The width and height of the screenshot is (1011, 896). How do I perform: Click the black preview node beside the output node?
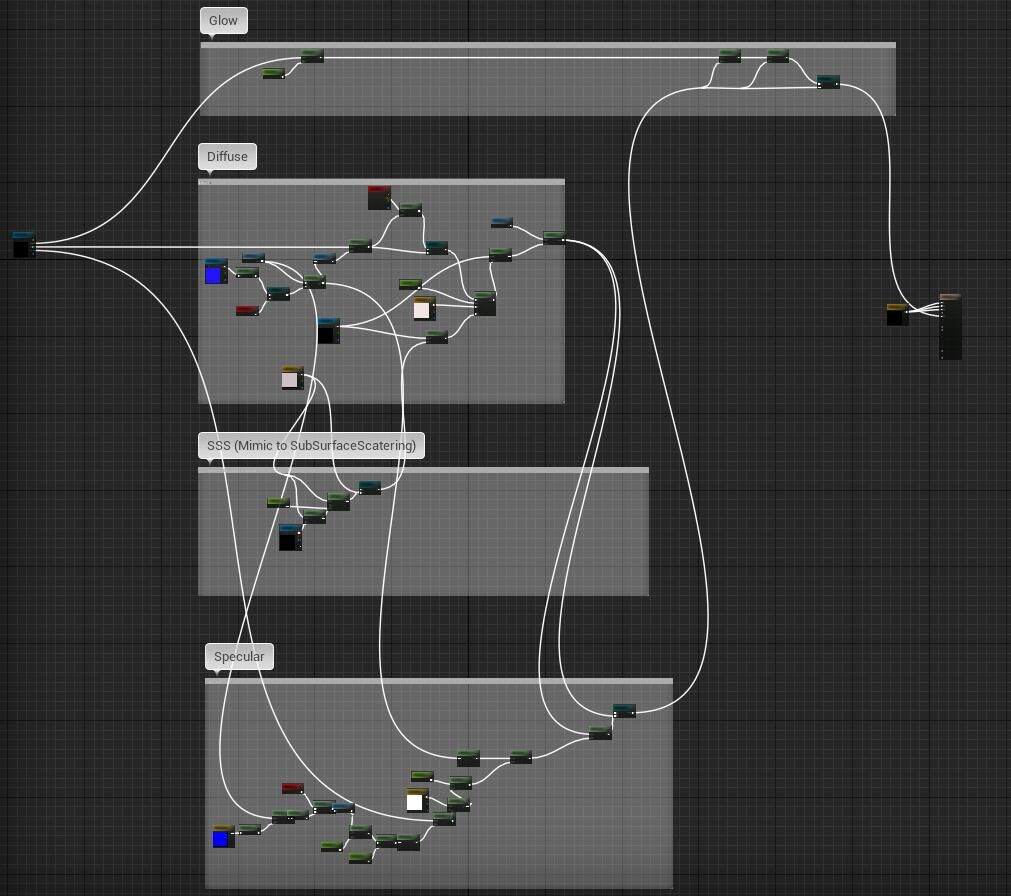click(x=896, y=315)
